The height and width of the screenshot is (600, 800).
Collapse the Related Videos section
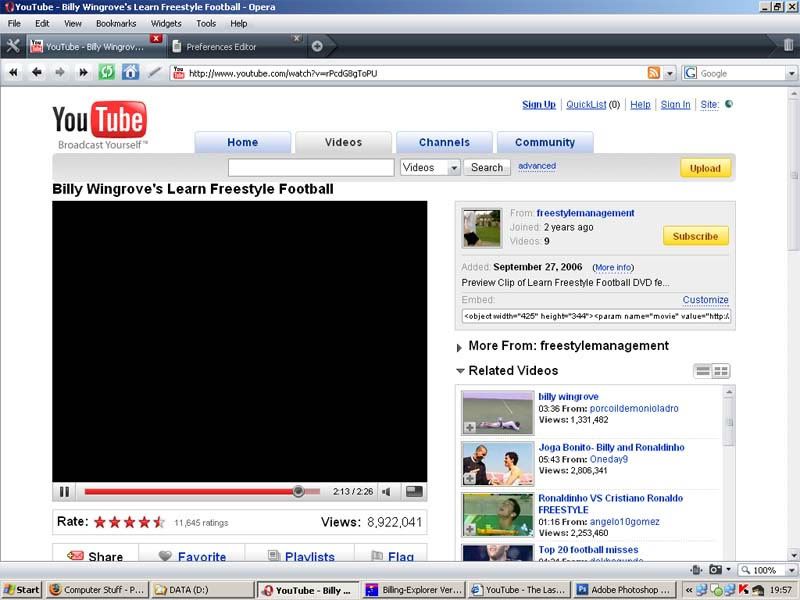(460, 371)
